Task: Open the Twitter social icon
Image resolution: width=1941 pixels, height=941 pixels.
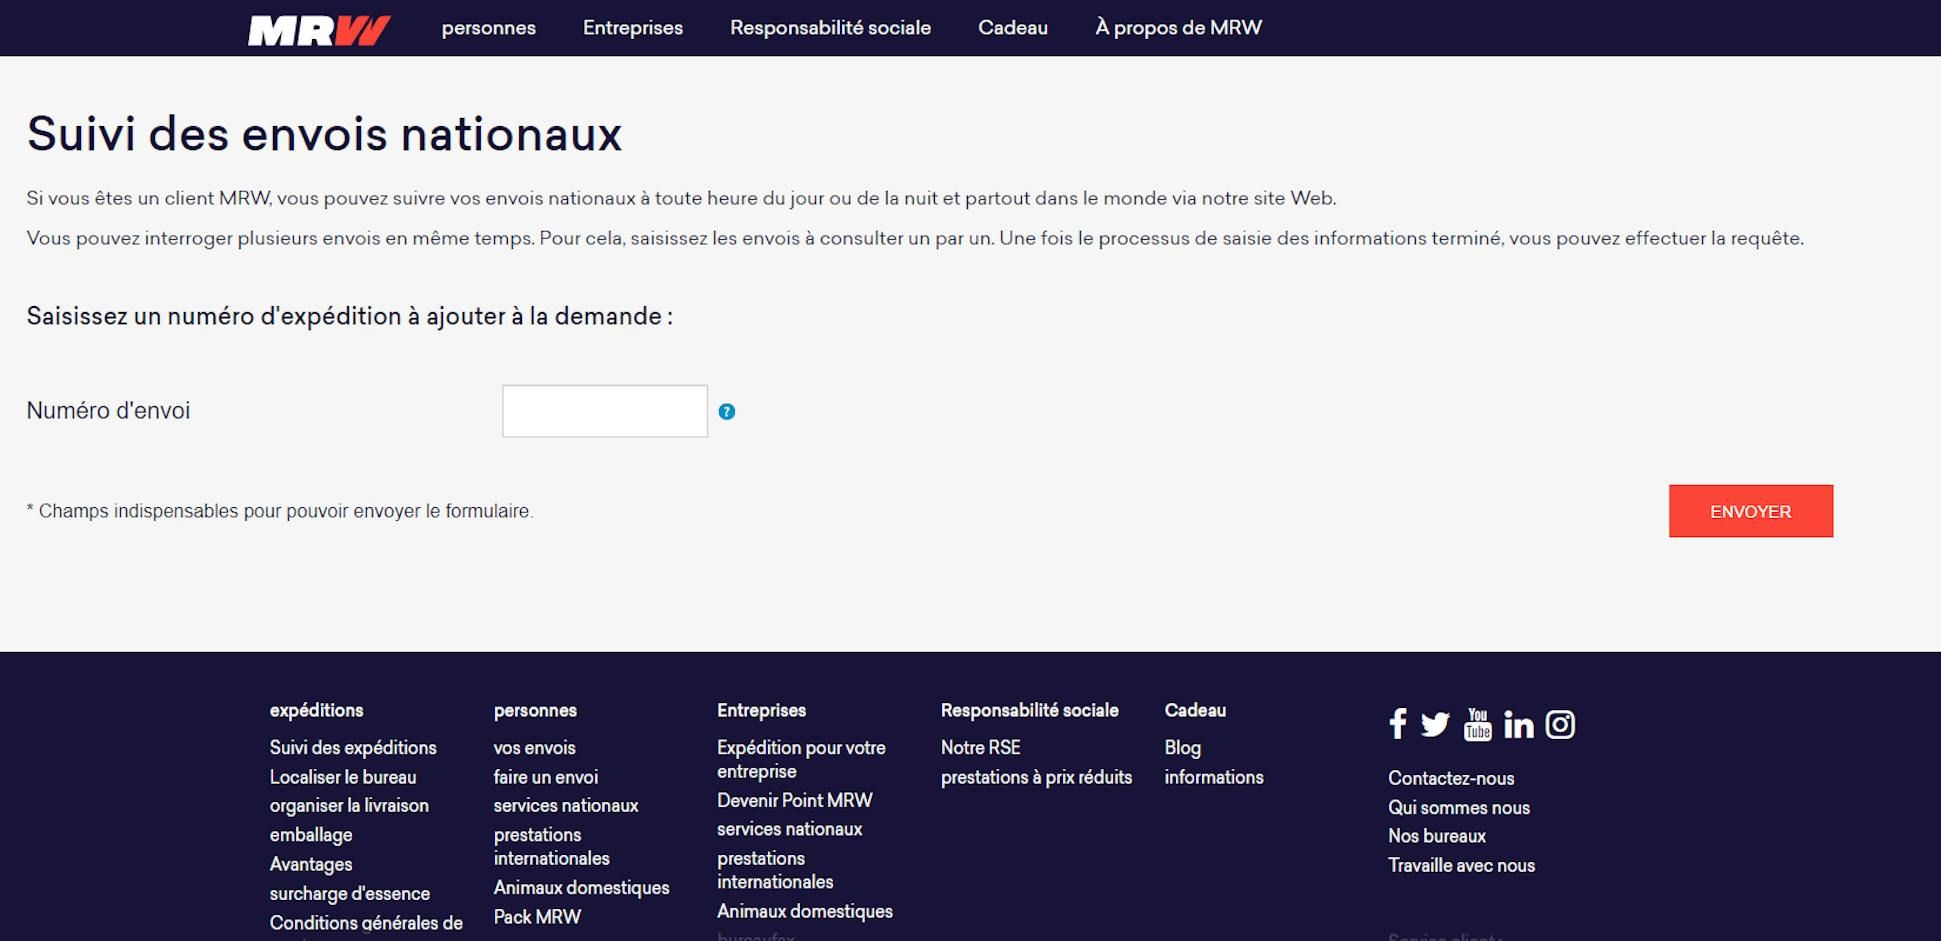Action: 1435,724
